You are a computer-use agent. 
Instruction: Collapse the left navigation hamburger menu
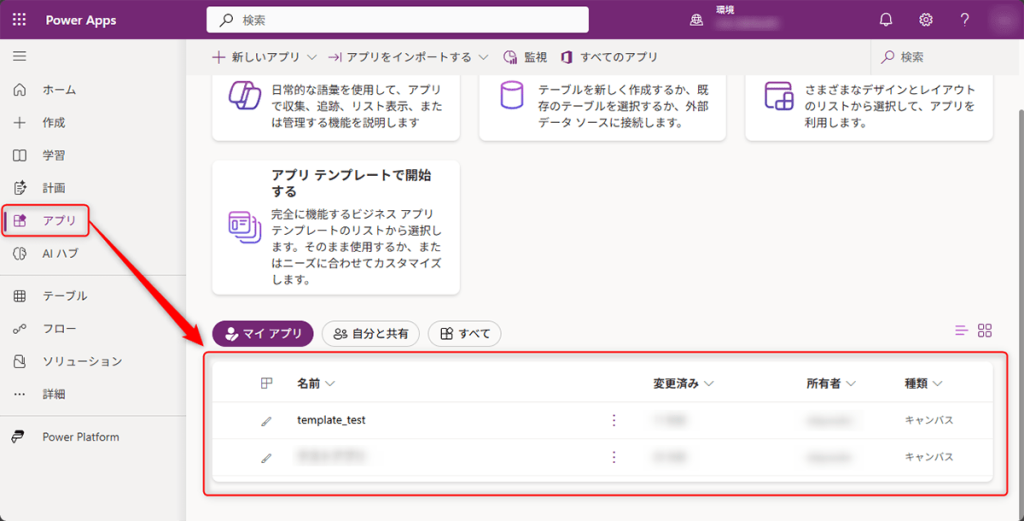20,57
